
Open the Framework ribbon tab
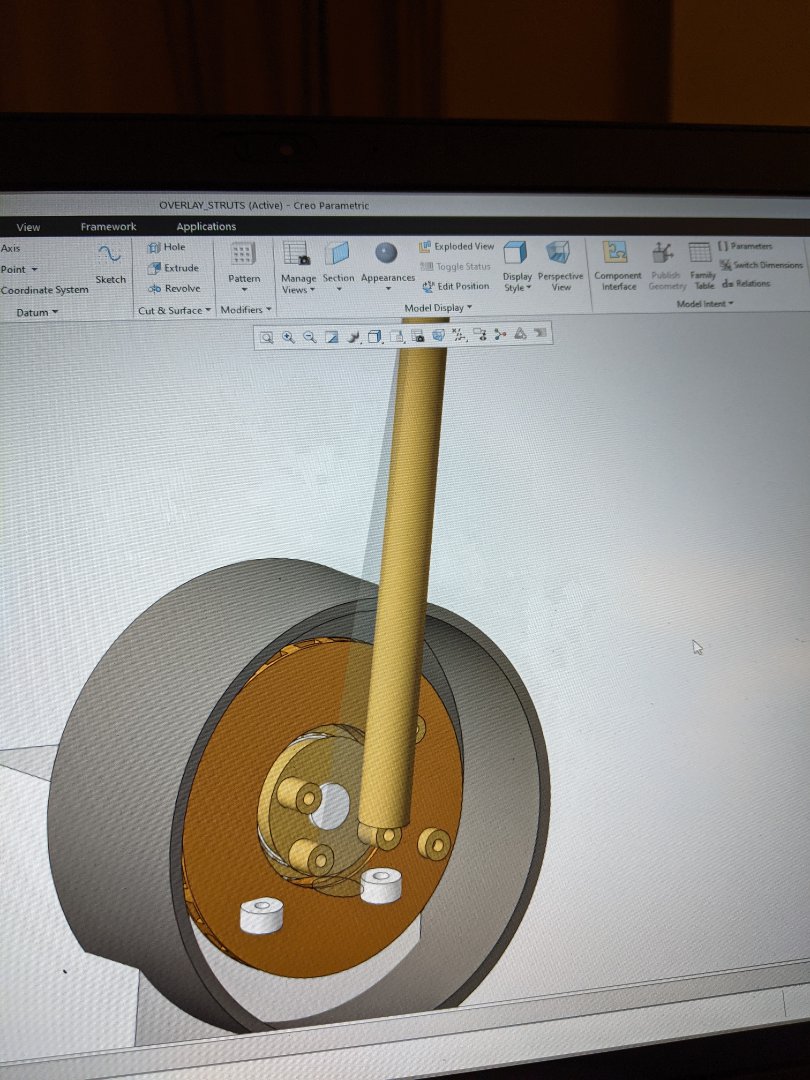(108, 227)
